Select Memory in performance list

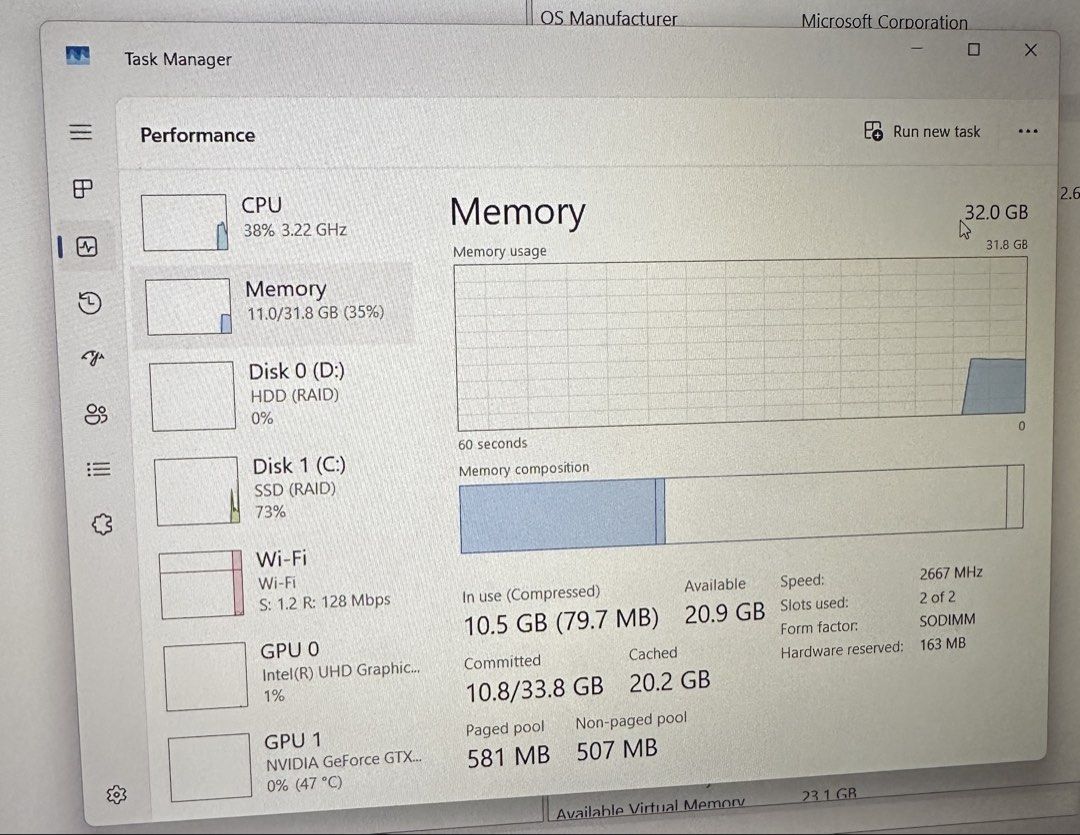[274, 304]
